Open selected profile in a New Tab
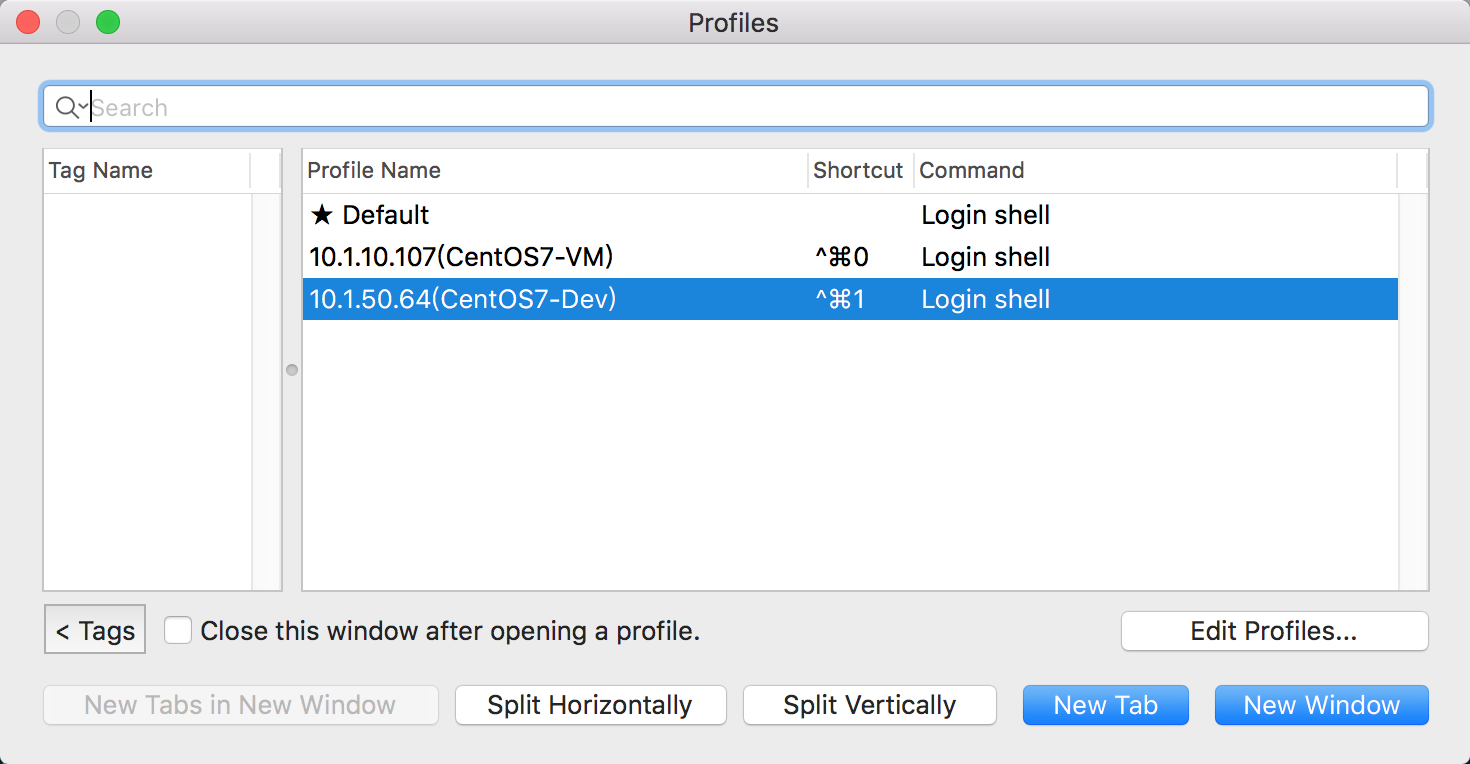 tap(1106, 705)
